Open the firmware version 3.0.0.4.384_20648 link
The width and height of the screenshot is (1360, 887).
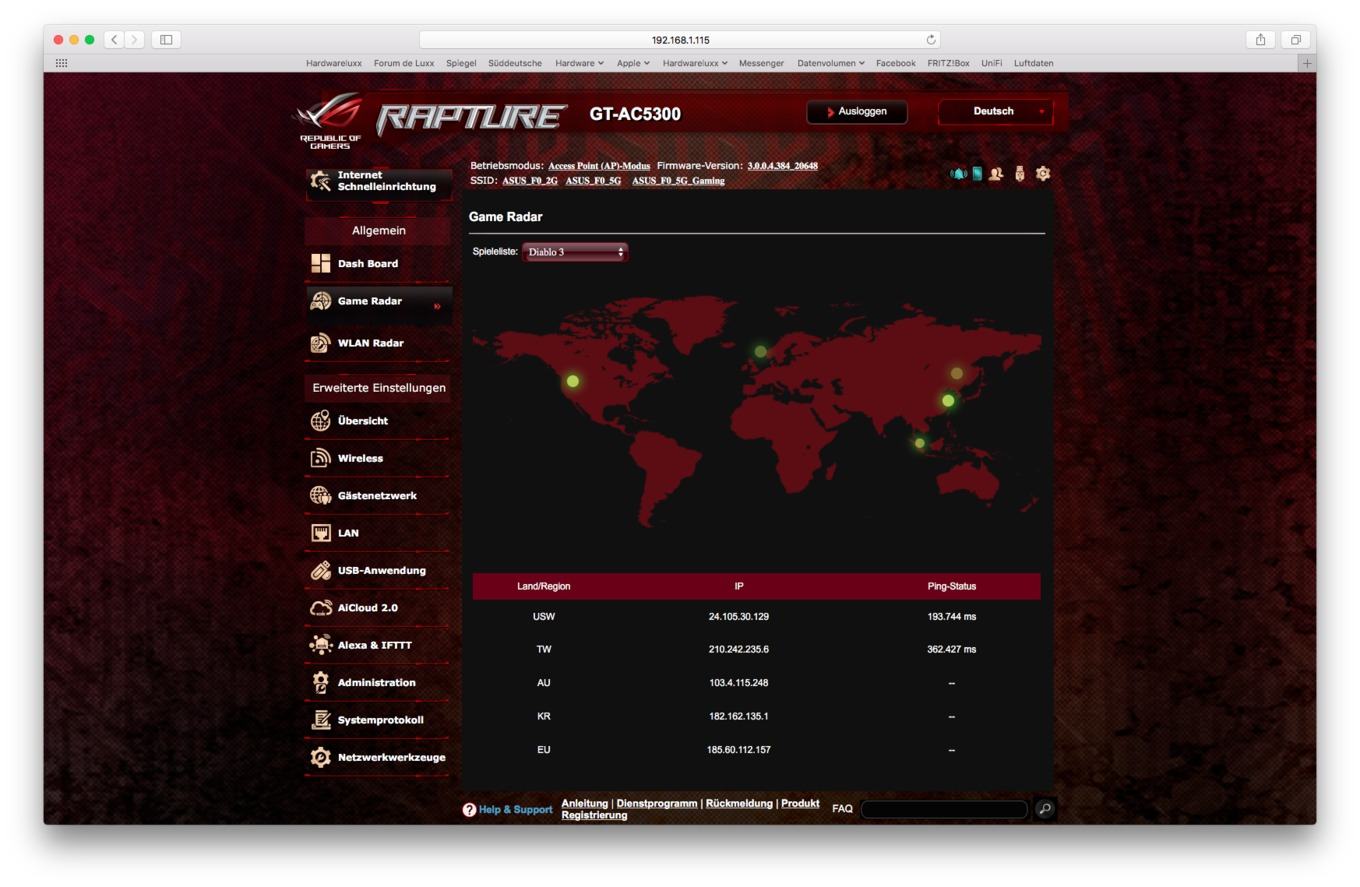(782, 166)
